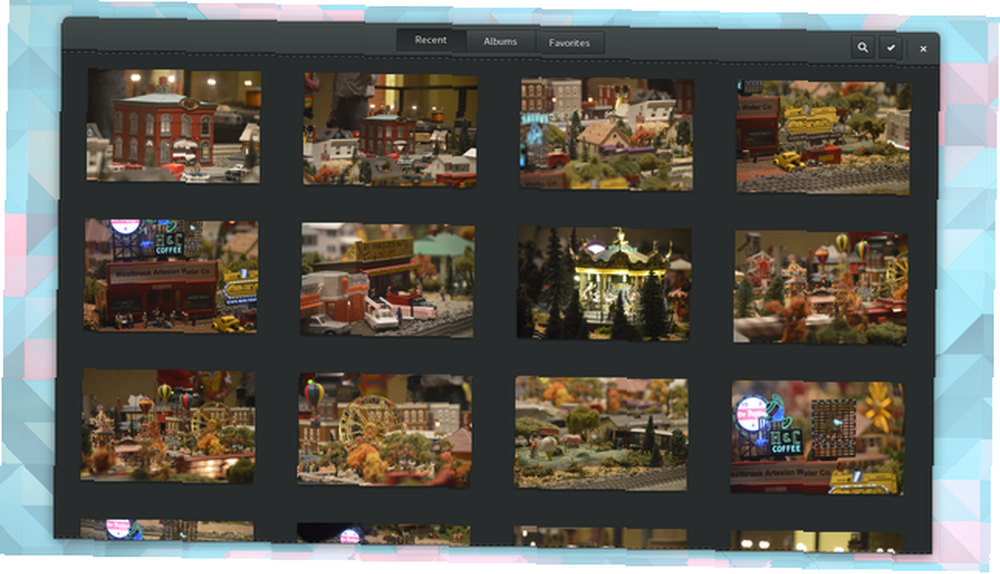Open the large Ferris wheel photo

tap(385, 430)
